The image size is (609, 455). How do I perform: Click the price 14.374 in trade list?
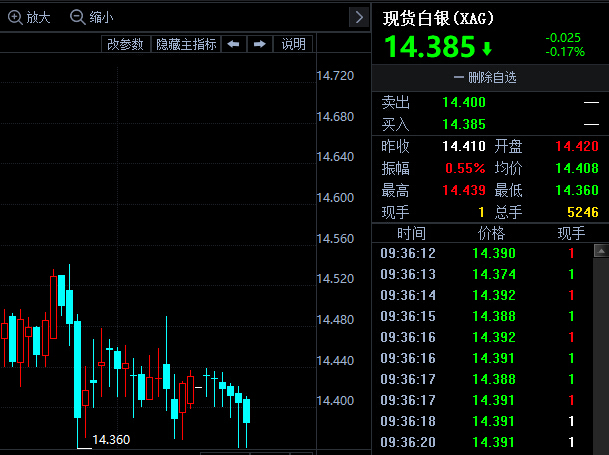pyautogui.click(x=494, y=274)
